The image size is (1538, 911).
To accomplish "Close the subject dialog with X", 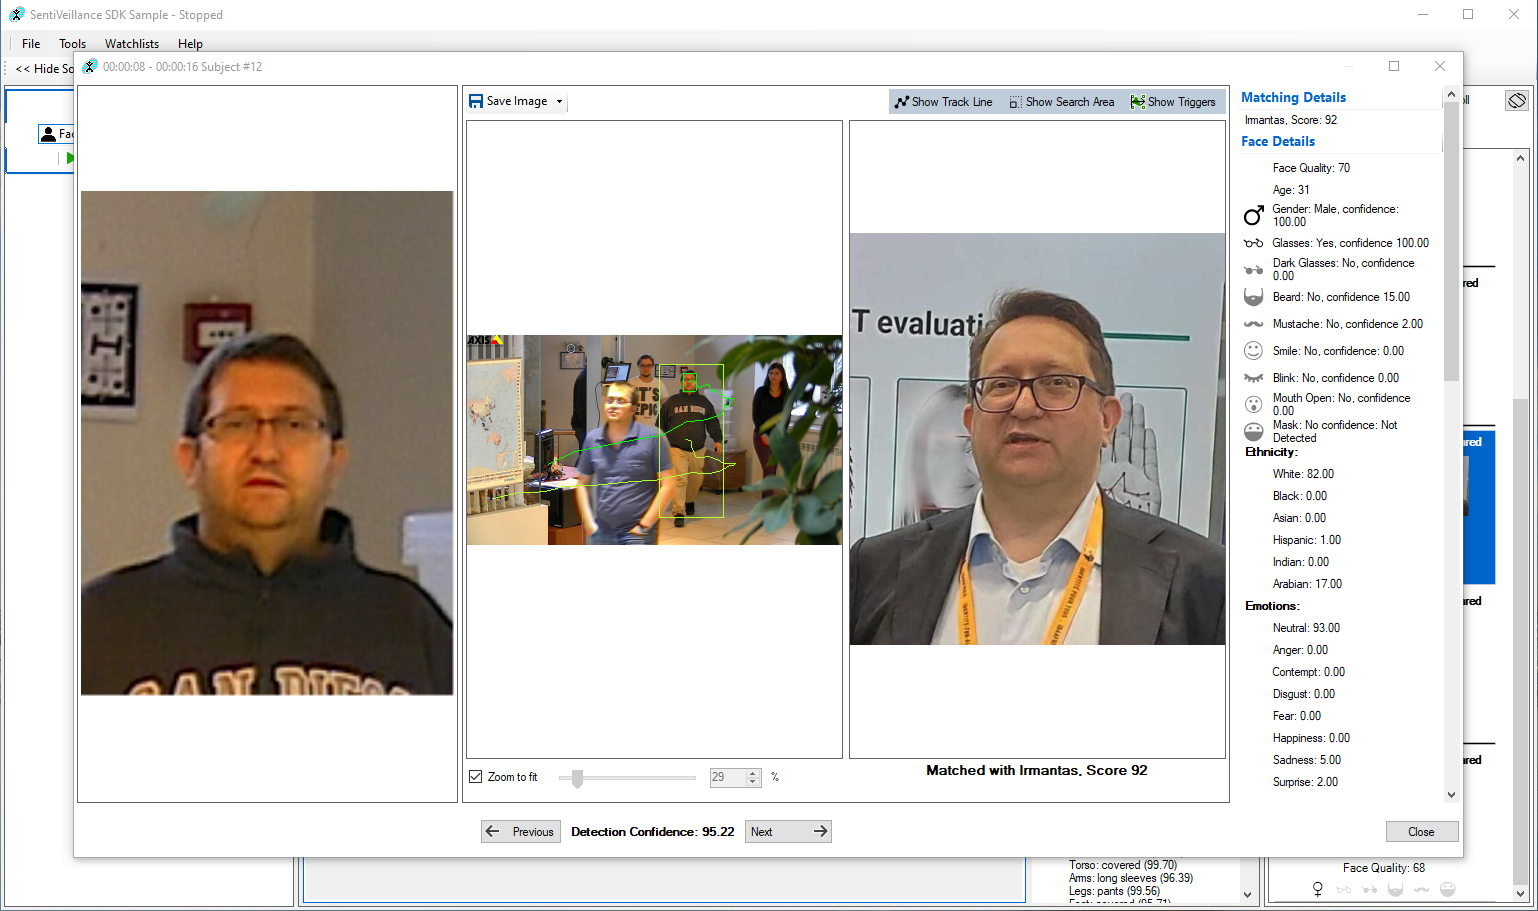I will pyautogui.click(x=1440, y=66).
